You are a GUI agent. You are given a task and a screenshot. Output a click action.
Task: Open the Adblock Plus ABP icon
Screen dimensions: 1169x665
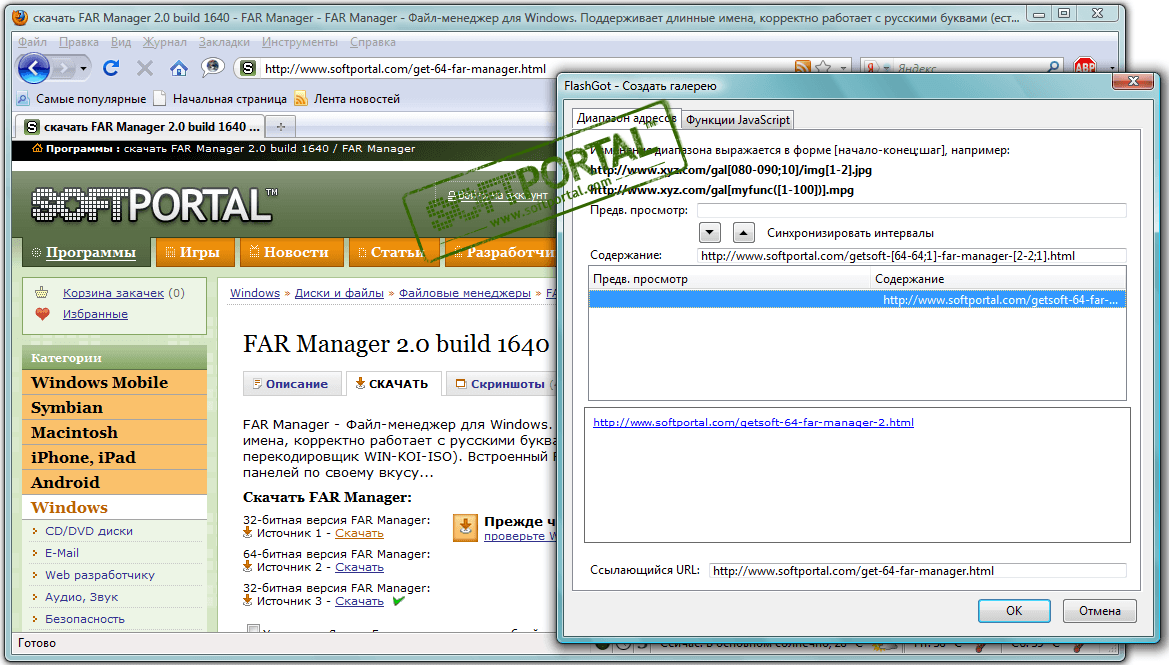click(1085, 67)
